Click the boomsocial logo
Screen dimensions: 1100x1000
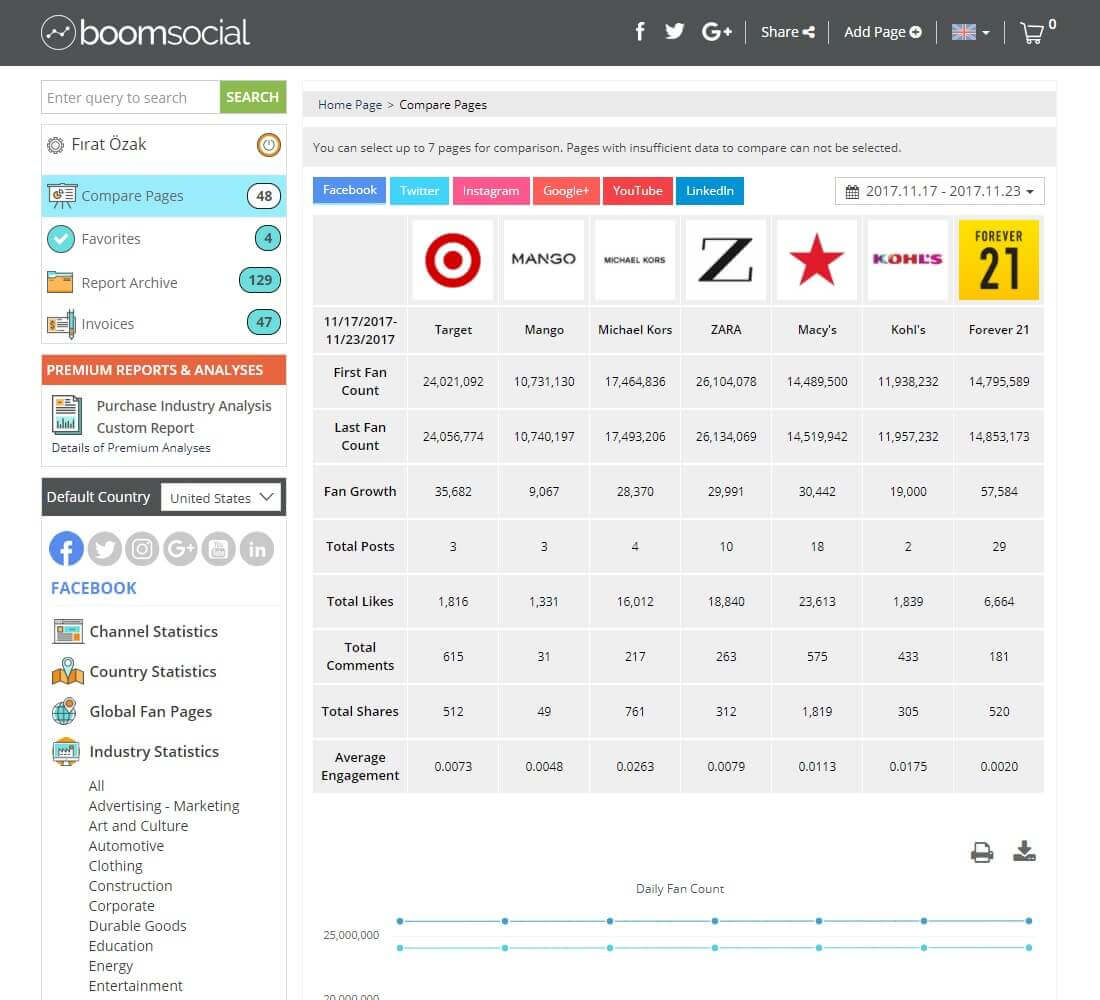tap(145, 32)
